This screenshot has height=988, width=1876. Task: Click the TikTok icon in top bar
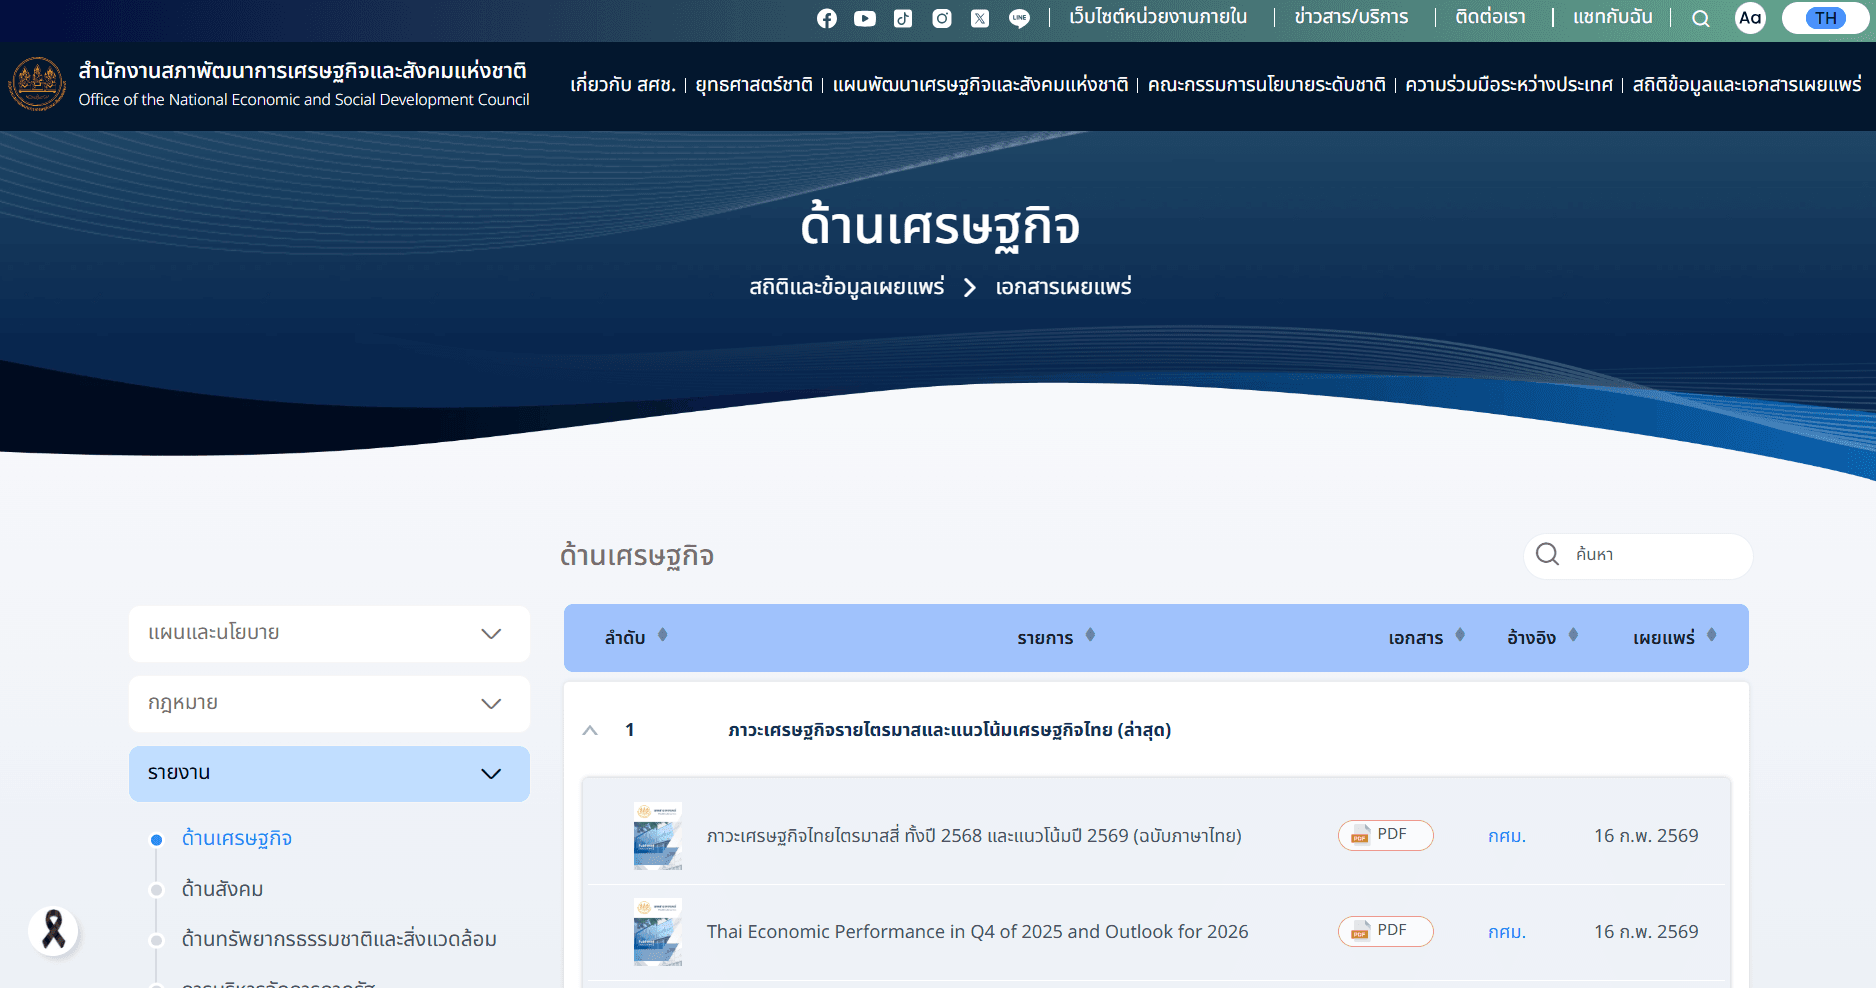903,19
